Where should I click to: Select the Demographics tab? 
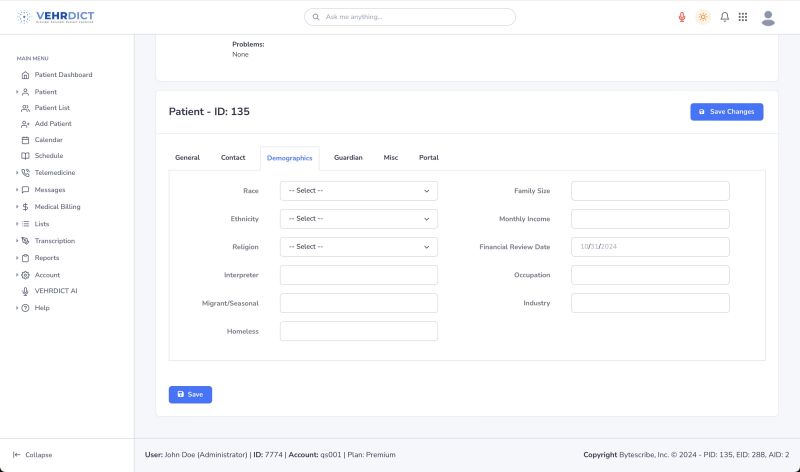(290, 158)
